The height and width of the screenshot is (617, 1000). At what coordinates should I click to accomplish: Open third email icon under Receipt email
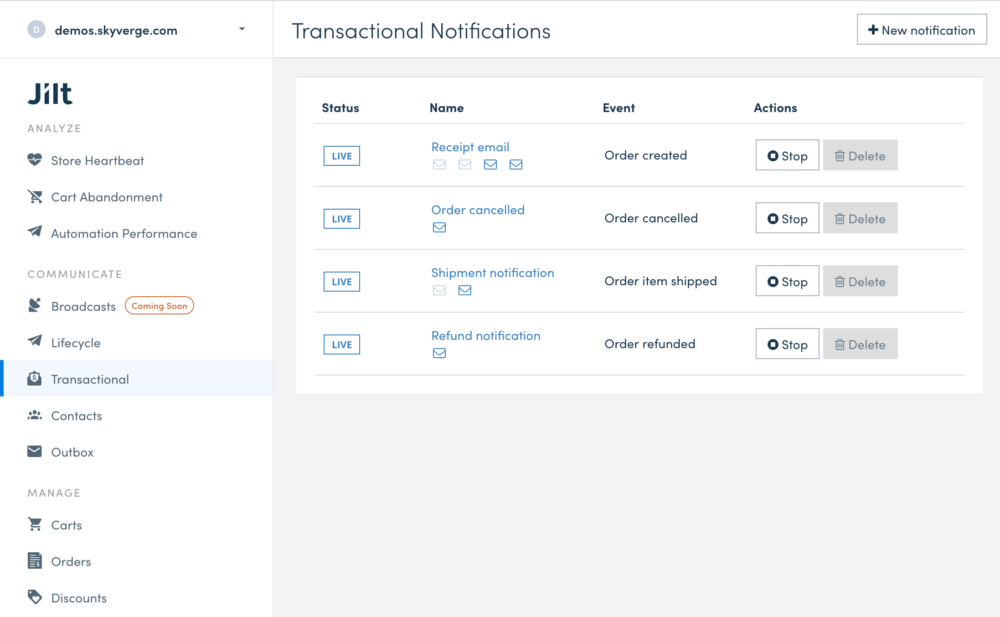point(490,165)
